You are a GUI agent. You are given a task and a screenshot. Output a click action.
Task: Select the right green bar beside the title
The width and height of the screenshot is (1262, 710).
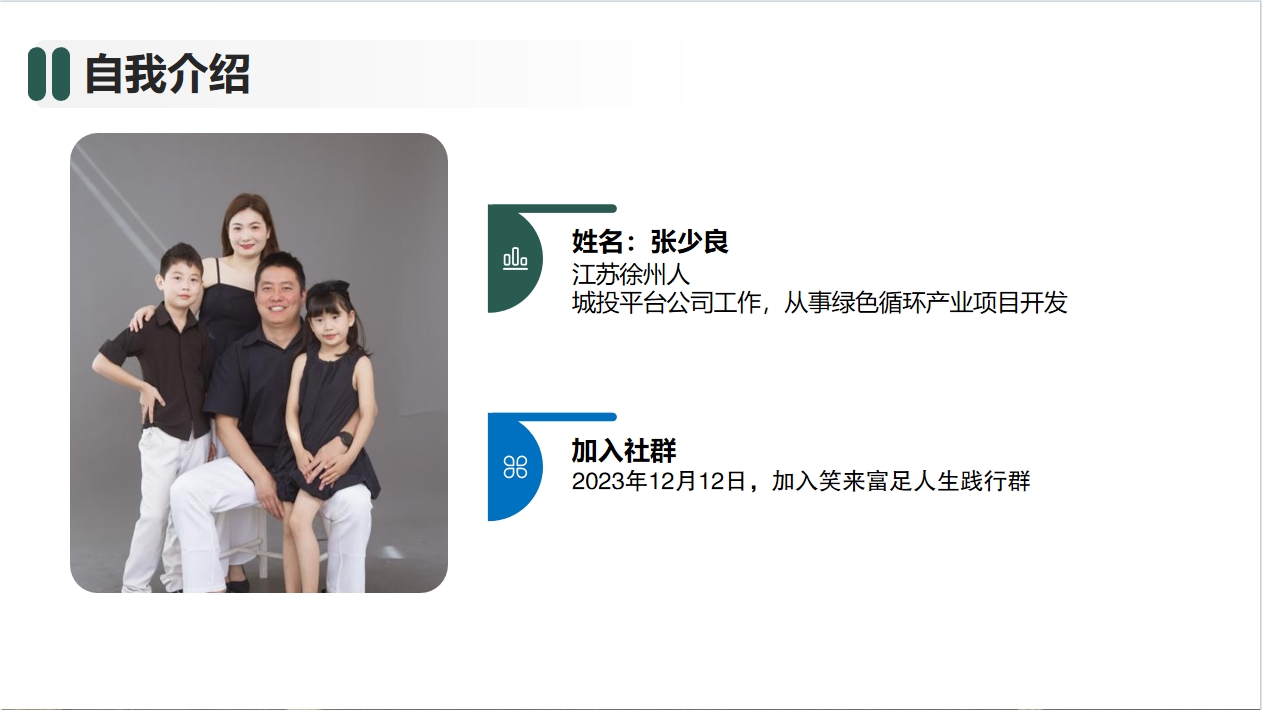point(61,74)
